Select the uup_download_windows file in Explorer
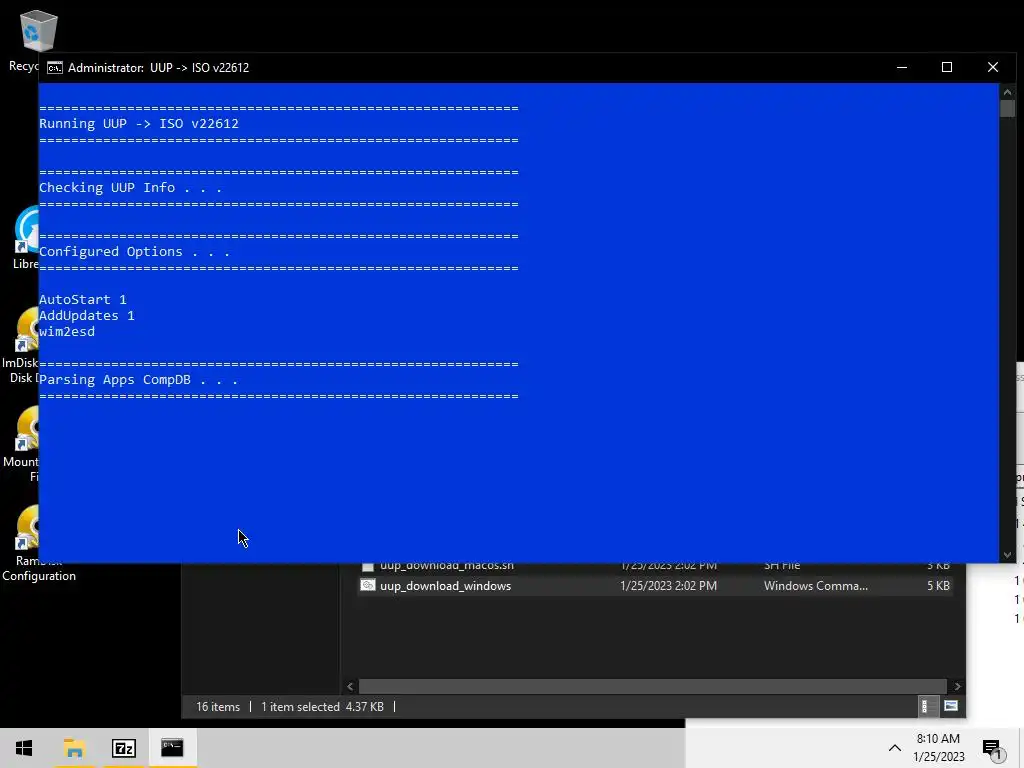The height and width of the screenshot is (768, 1024). [x=654, y=586]
